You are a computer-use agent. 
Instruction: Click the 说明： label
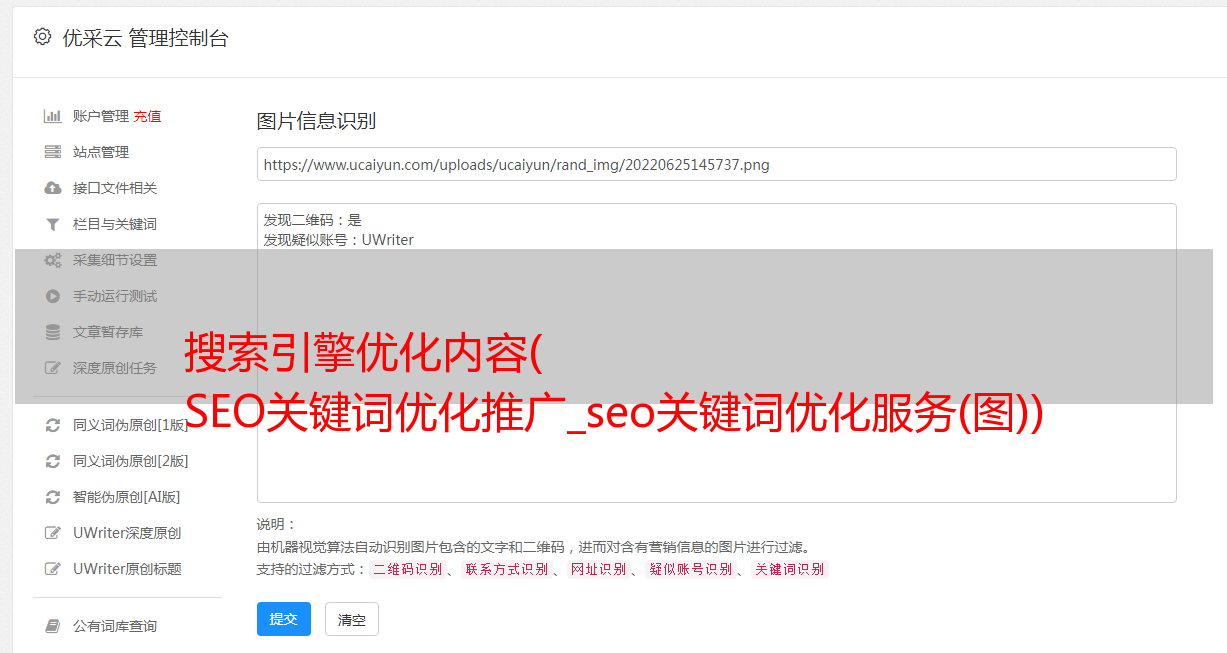277,524
